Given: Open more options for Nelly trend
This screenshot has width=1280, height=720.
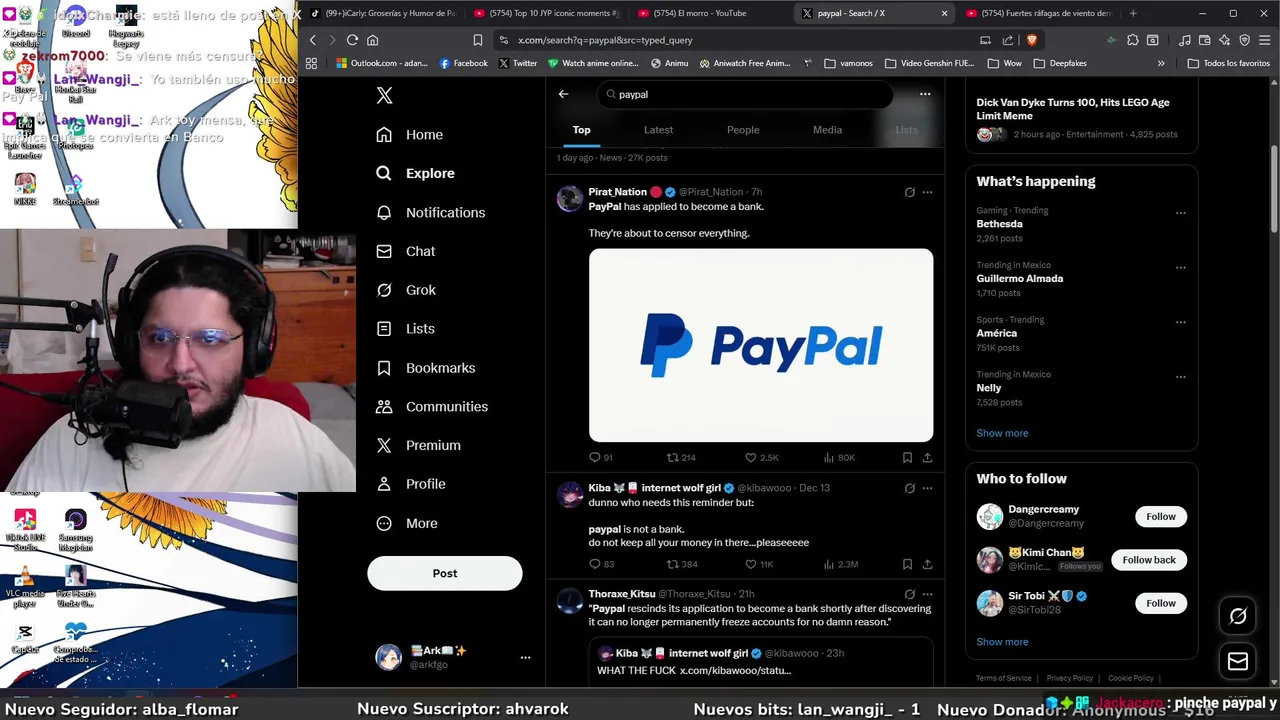Looking at the screenshot, I should tap(1181, 376).
